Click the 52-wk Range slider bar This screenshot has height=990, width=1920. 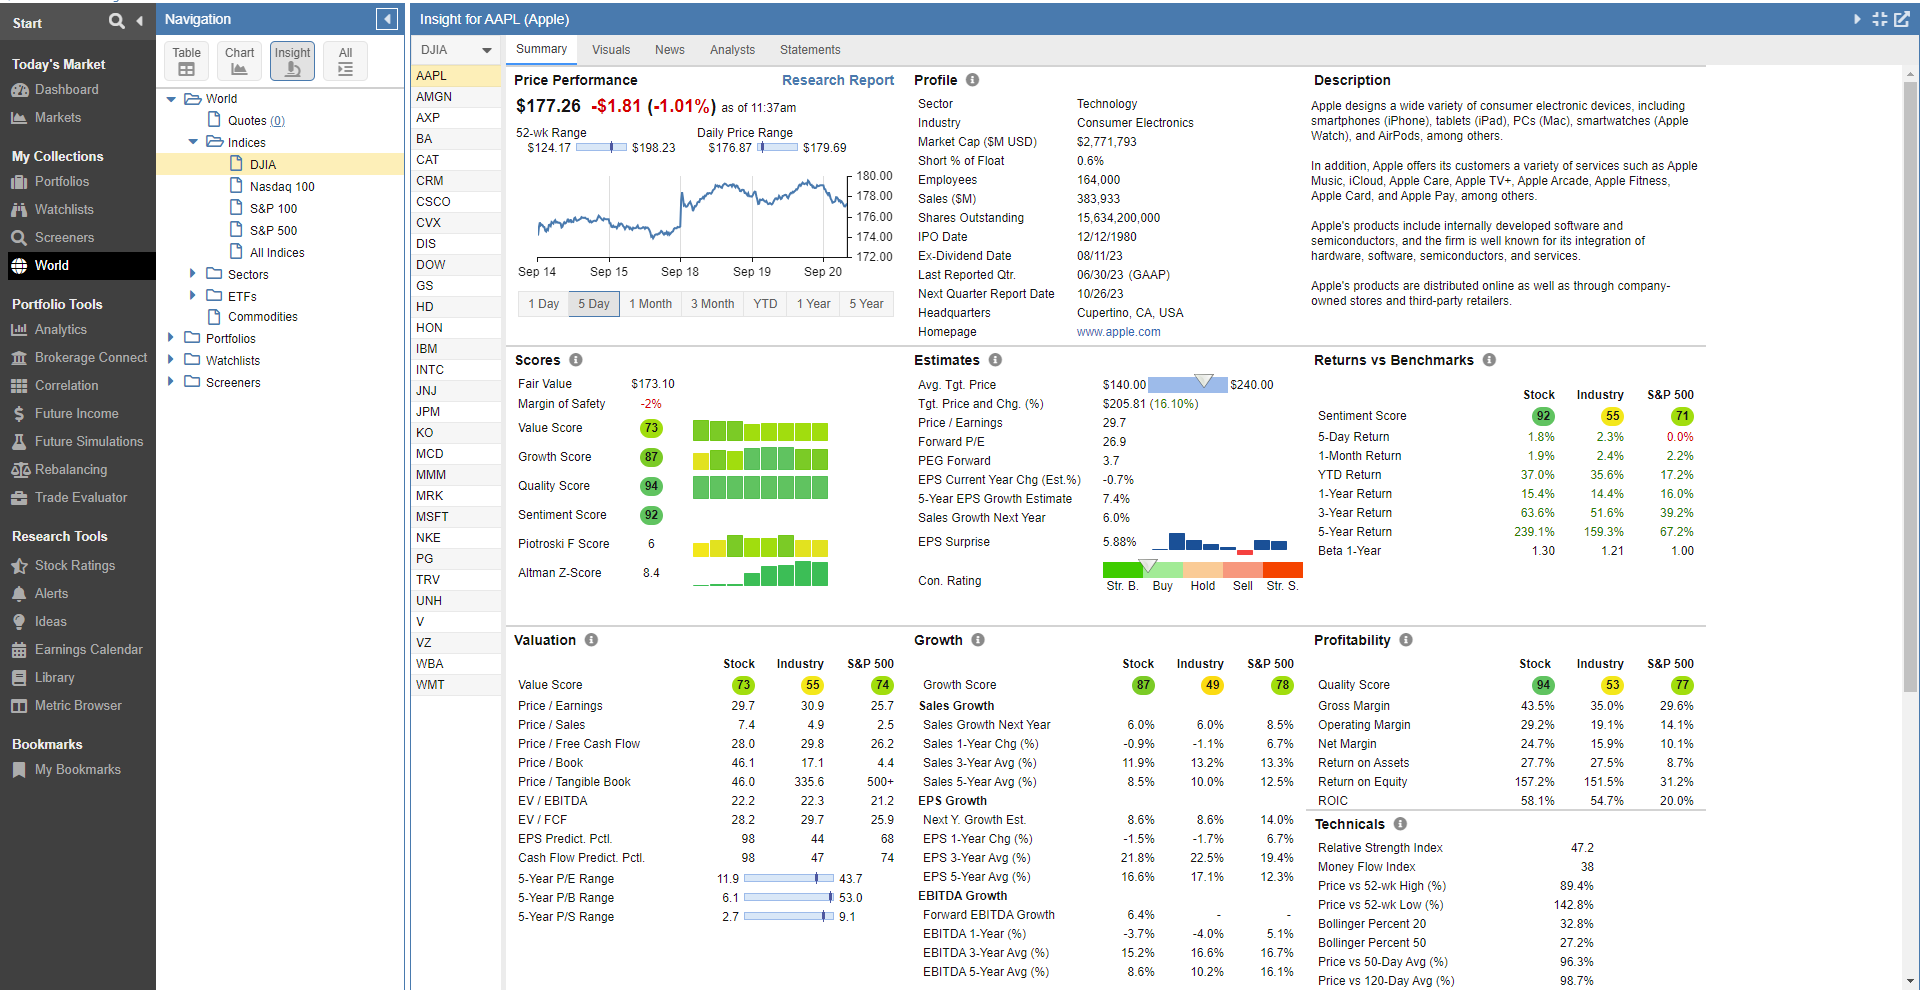pos(601,147)
